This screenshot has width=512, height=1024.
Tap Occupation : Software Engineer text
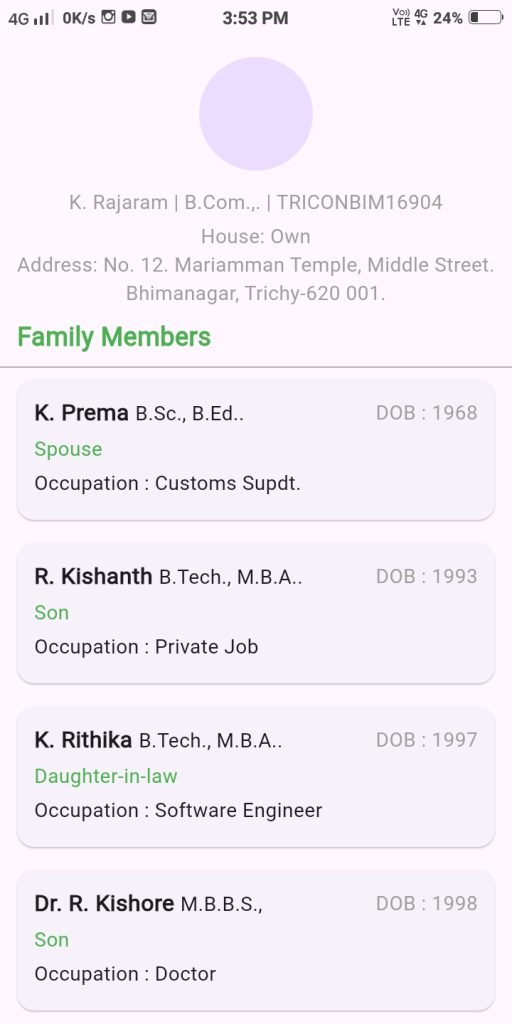pos(178,810)
